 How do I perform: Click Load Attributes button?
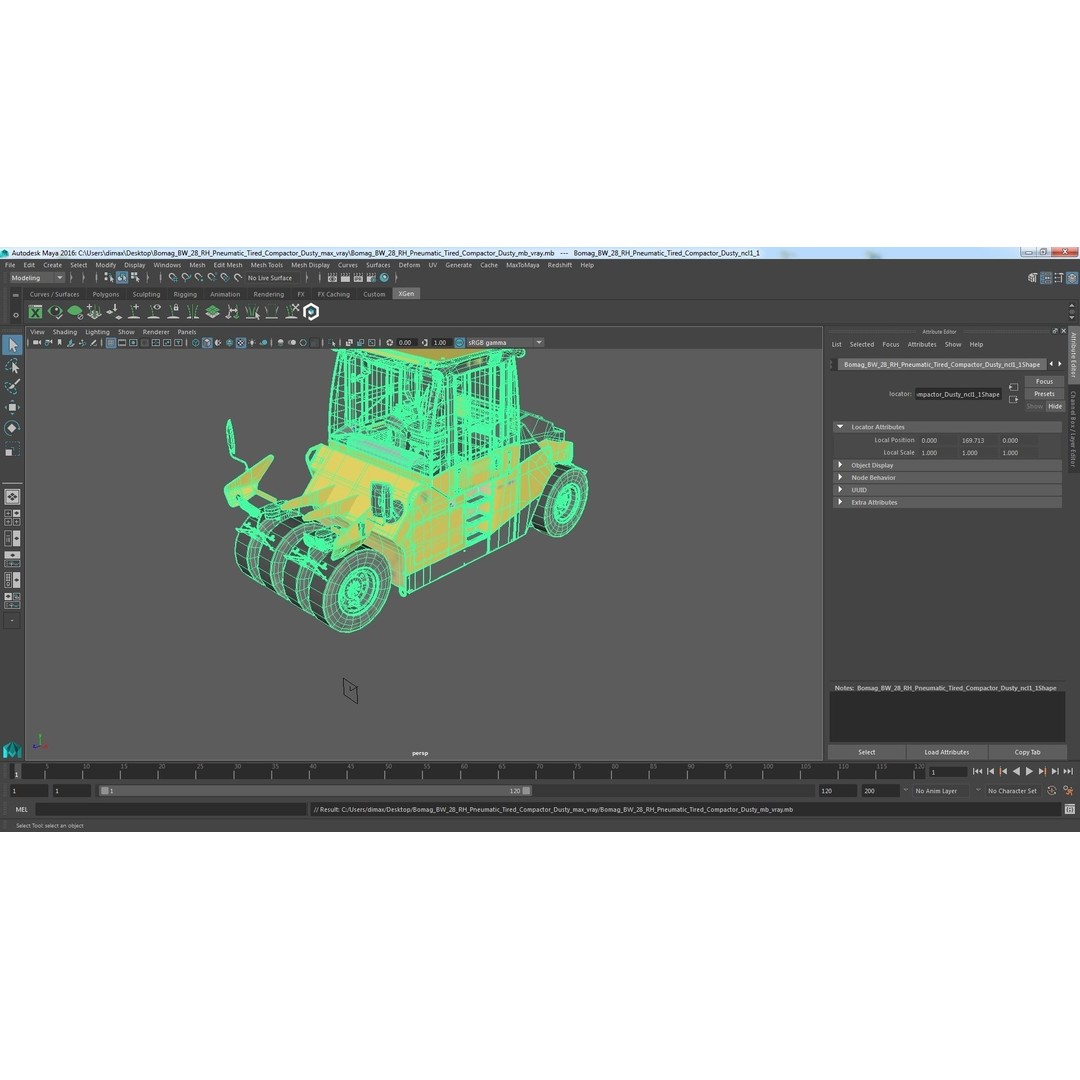tap(946, 752)
